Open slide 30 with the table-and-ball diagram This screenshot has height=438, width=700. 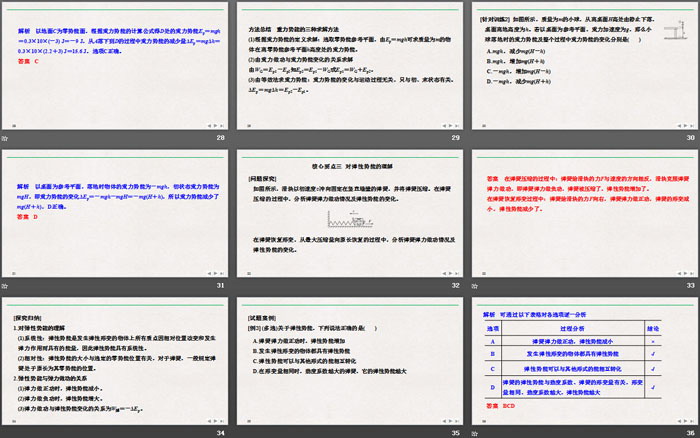583,64
